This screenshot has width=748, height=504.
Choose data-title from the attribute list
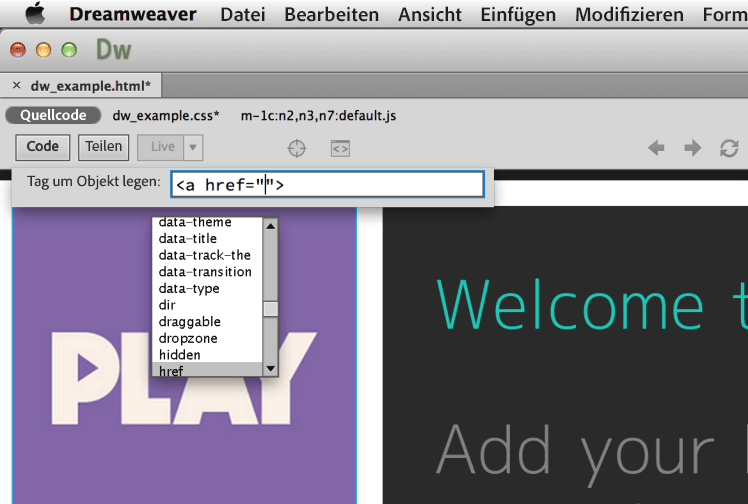pyautogui.click(x=207, y=238)
